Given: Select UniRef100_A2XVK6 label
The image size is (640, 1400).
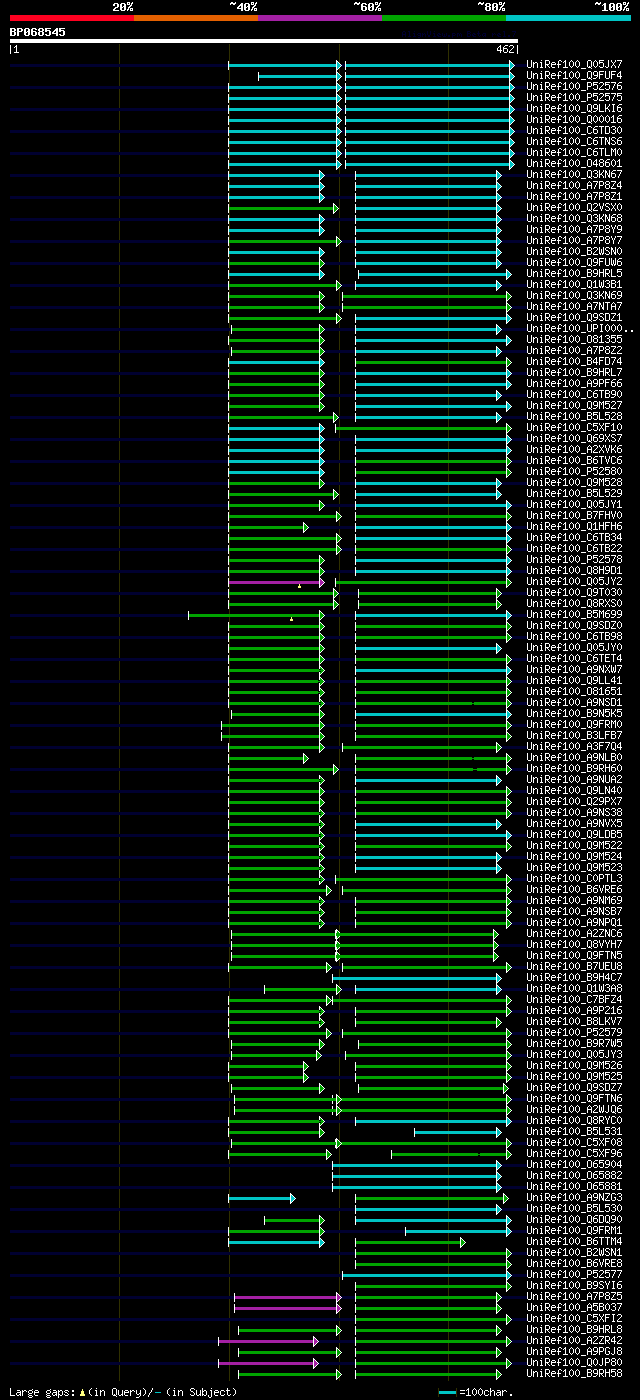Looking at the screenshot, I should point(574,449).
